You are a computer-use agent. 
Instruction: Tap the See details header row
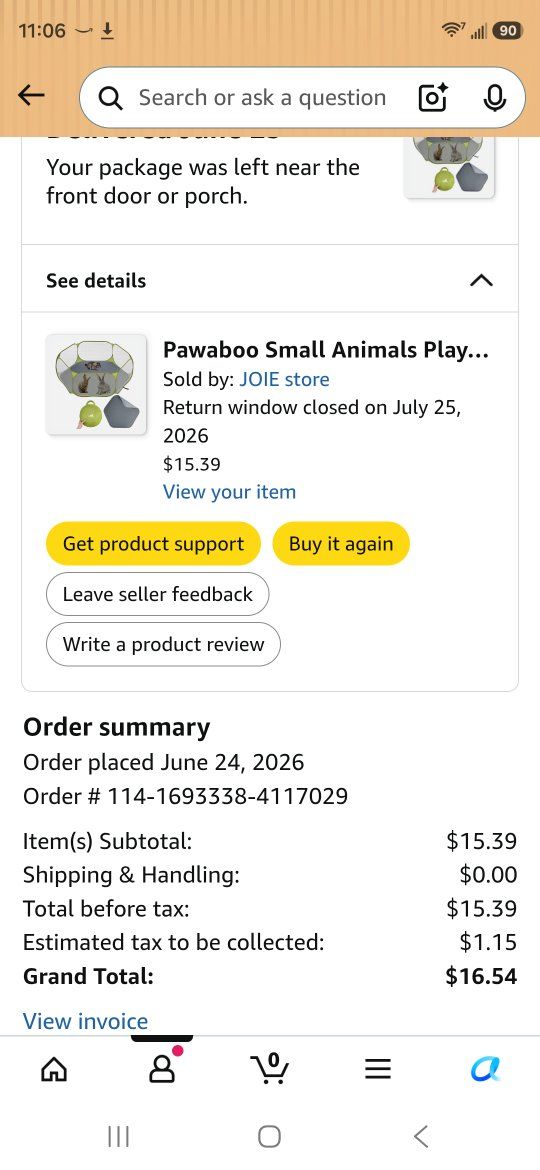270,279
